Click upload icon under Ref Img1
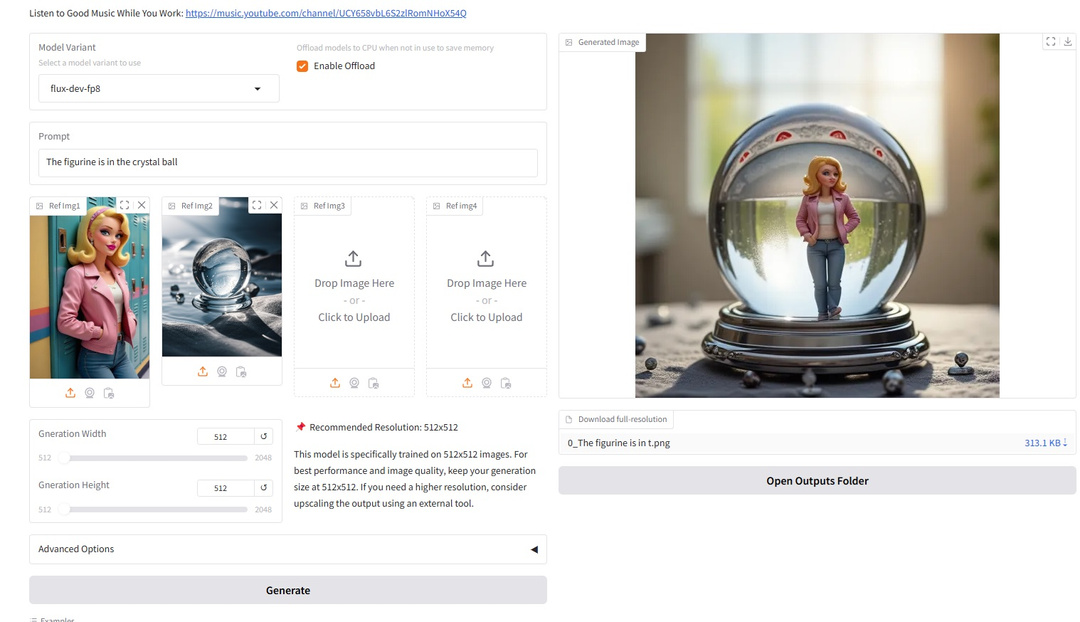 pyautogui.click(x=70, y=393)
